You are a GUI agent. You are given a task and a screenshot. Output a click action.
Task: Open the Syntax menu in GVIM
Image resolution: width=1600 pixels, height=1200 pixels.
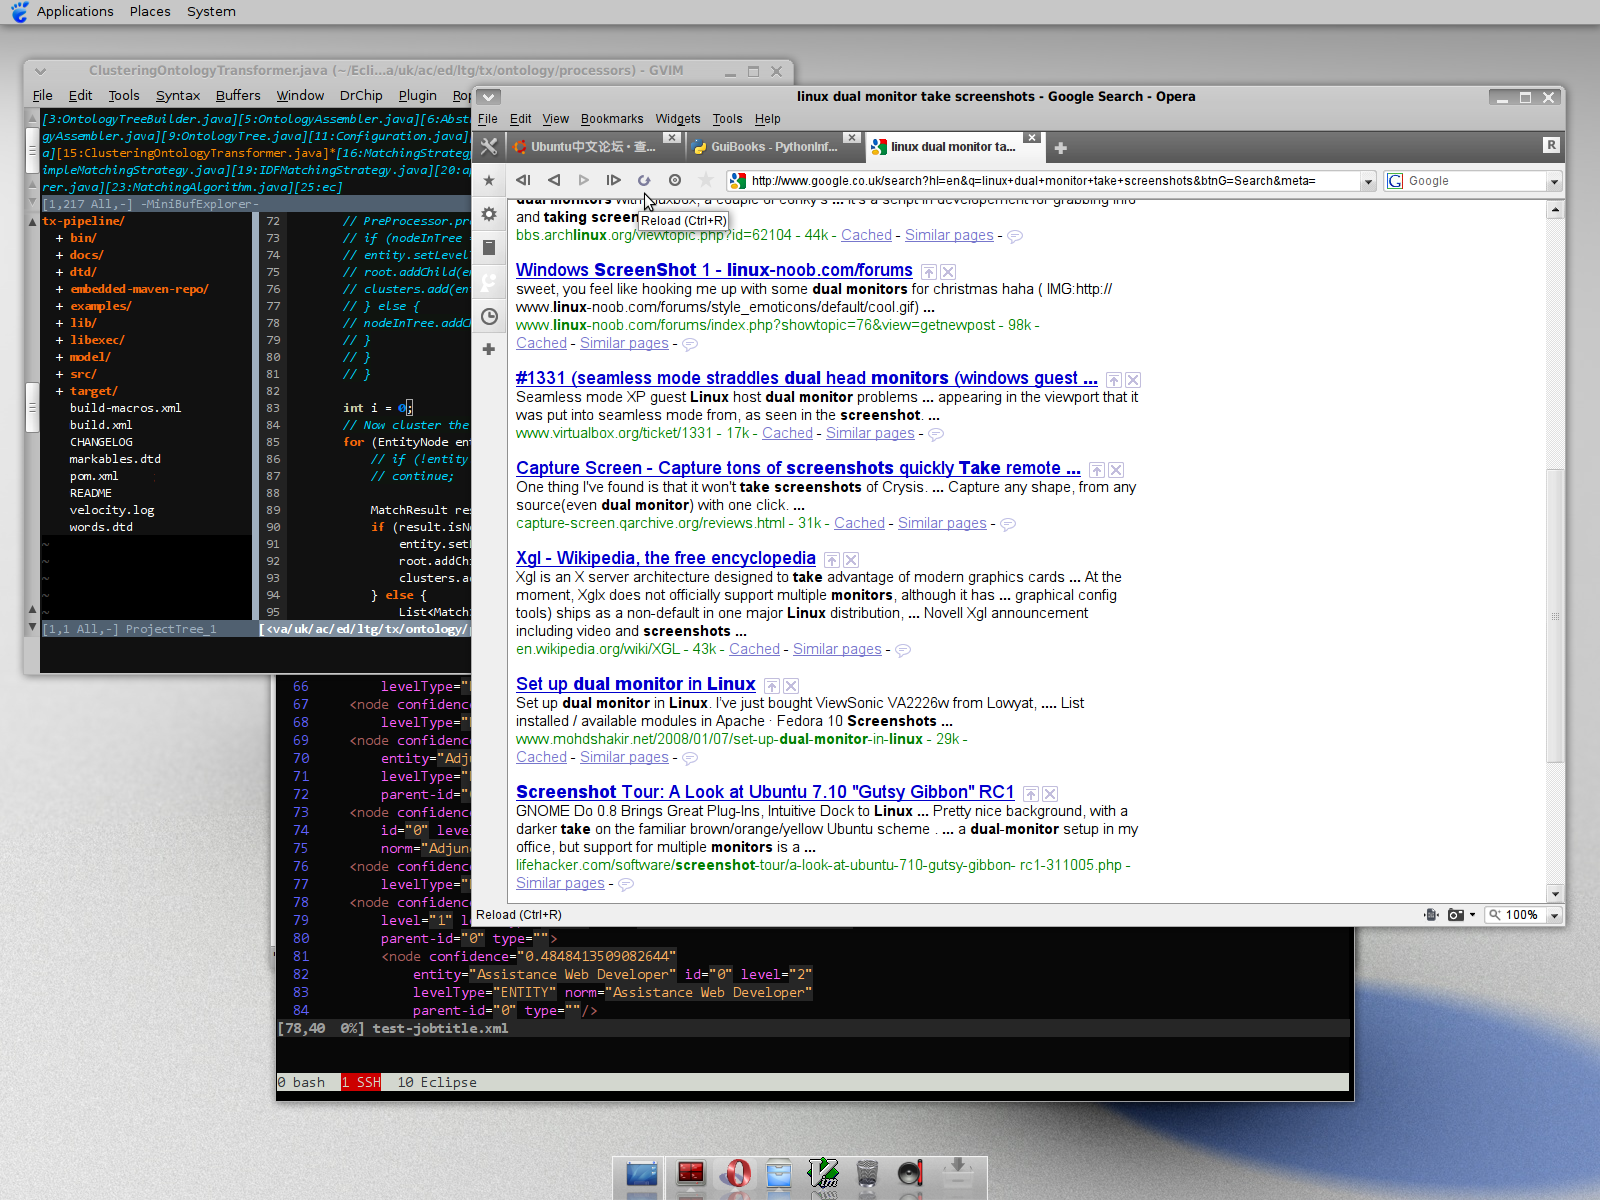click(x=178, y=96)
